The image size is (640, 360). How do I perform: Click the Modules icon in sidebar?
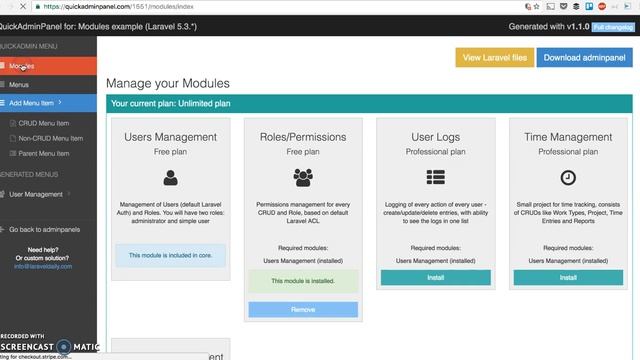(2, 66)
